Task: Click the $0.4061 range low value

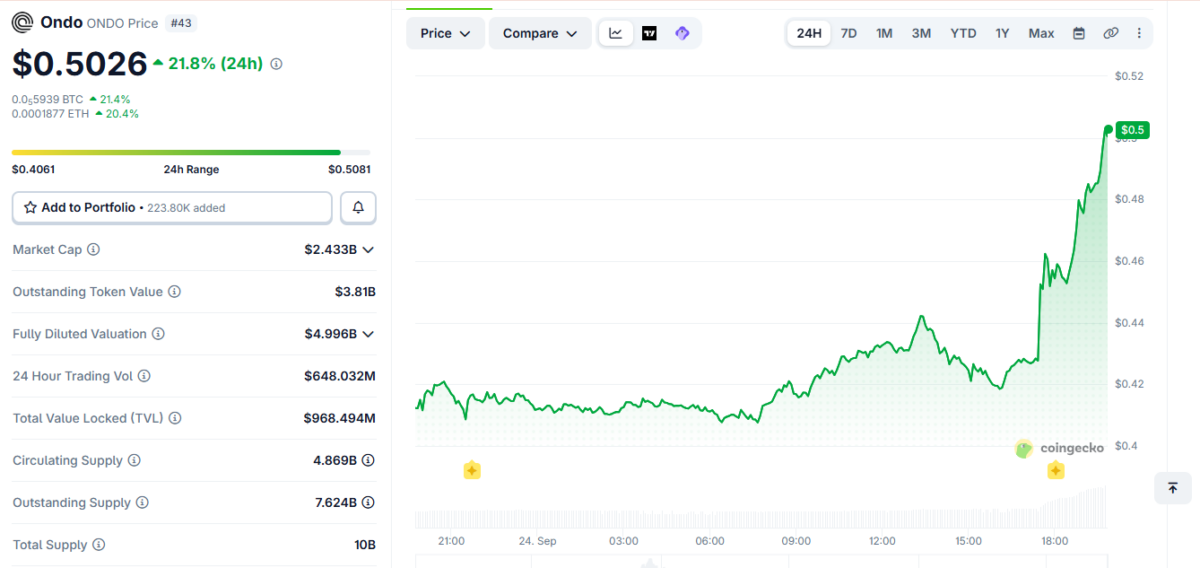Action: click(x=33, y=169)
